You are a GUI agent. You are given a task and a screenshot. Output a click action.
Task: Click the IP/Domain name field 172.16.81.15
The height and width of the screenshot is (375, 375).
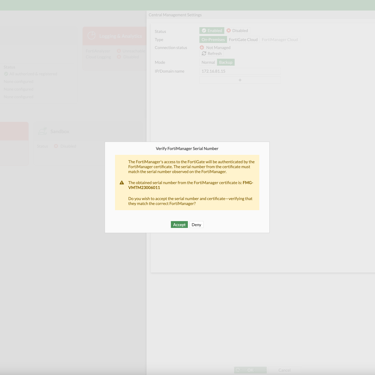(x=240, y=71)
